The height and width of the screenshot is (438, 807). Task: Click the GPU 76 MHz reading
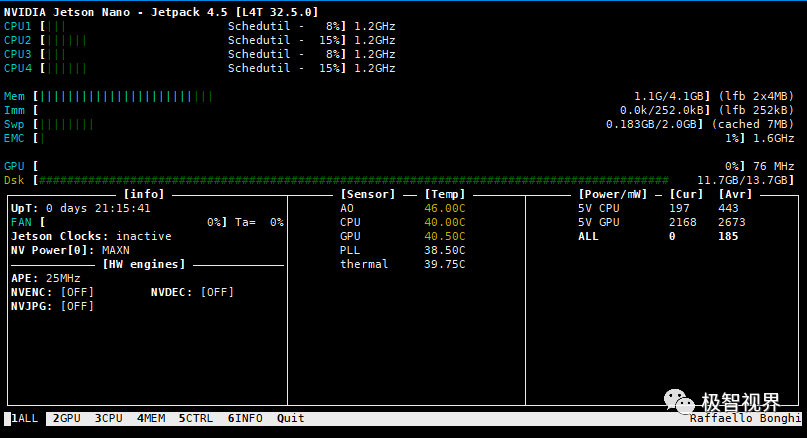click(x=774, y=166)
